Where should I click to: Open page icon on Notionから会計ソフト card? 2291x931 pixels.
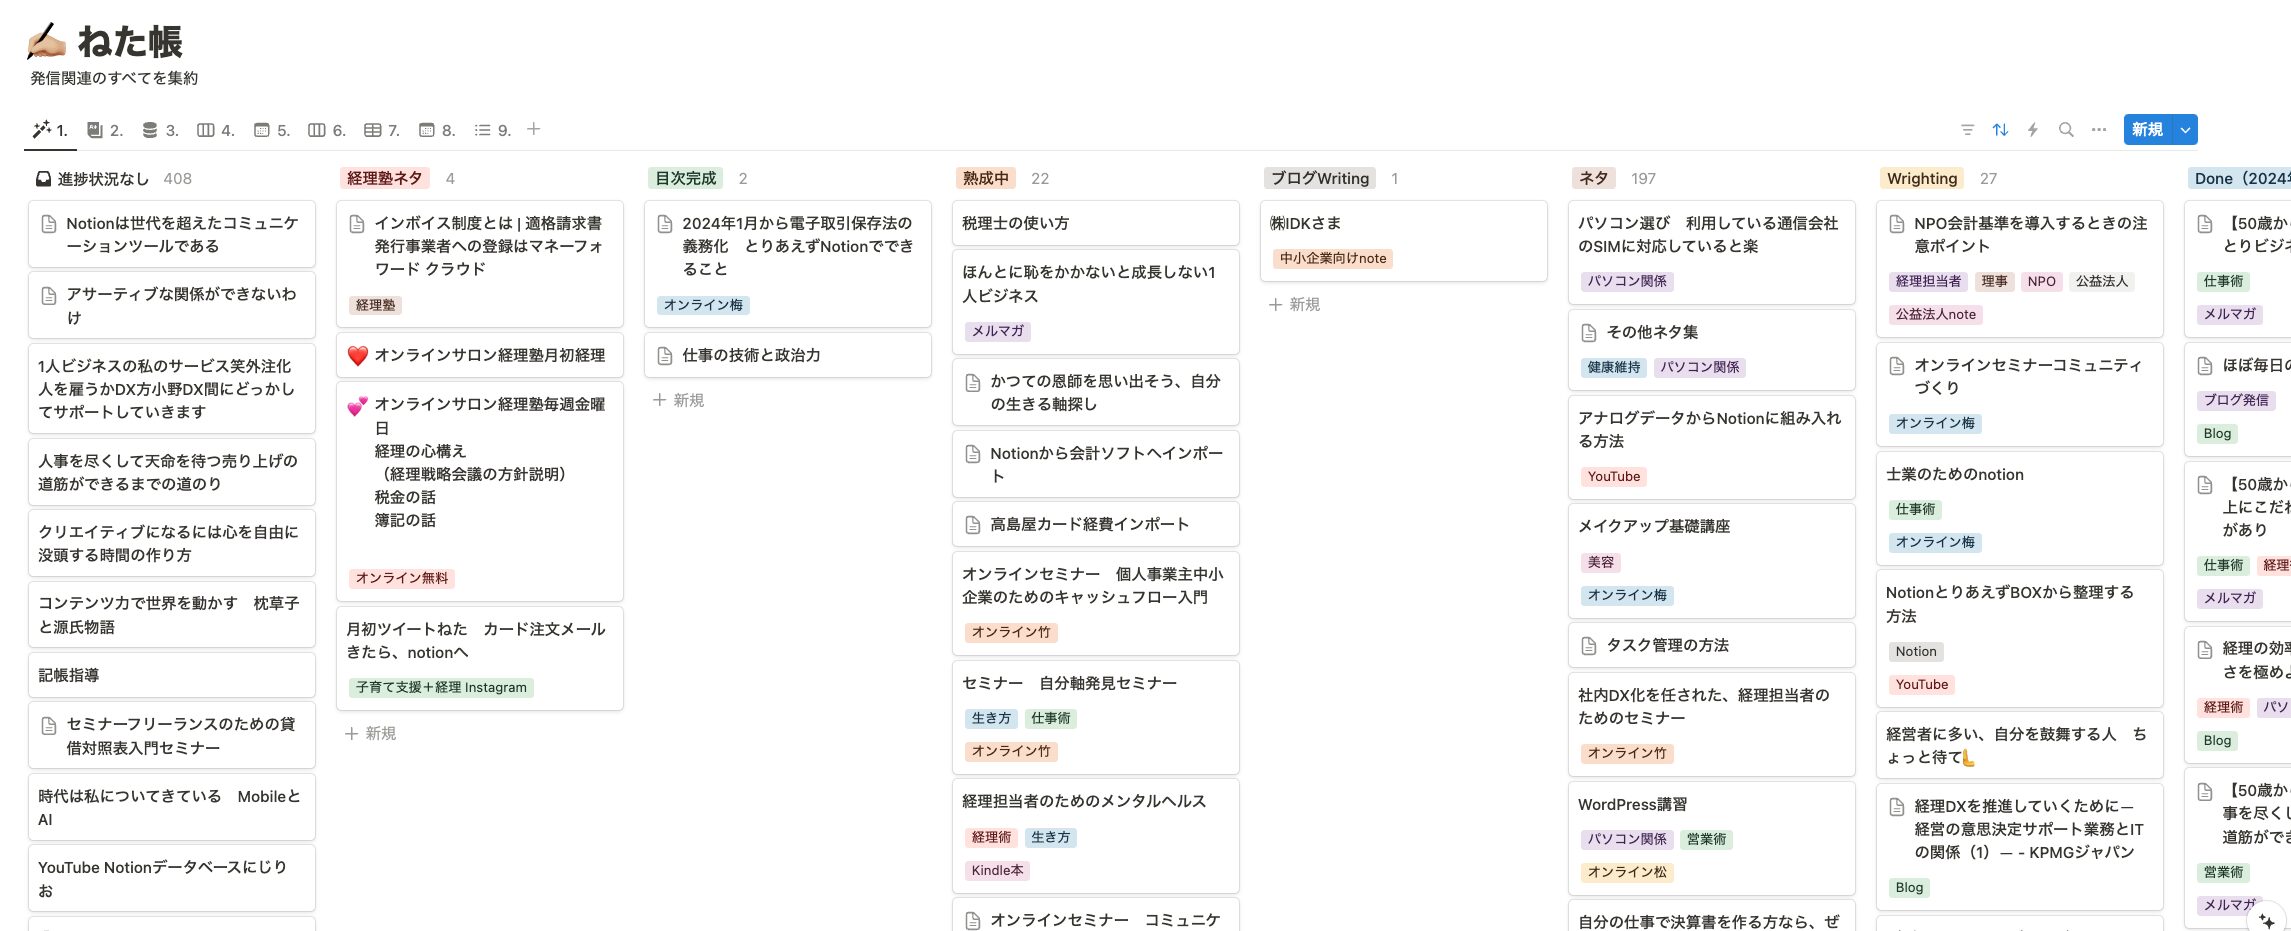973,454
